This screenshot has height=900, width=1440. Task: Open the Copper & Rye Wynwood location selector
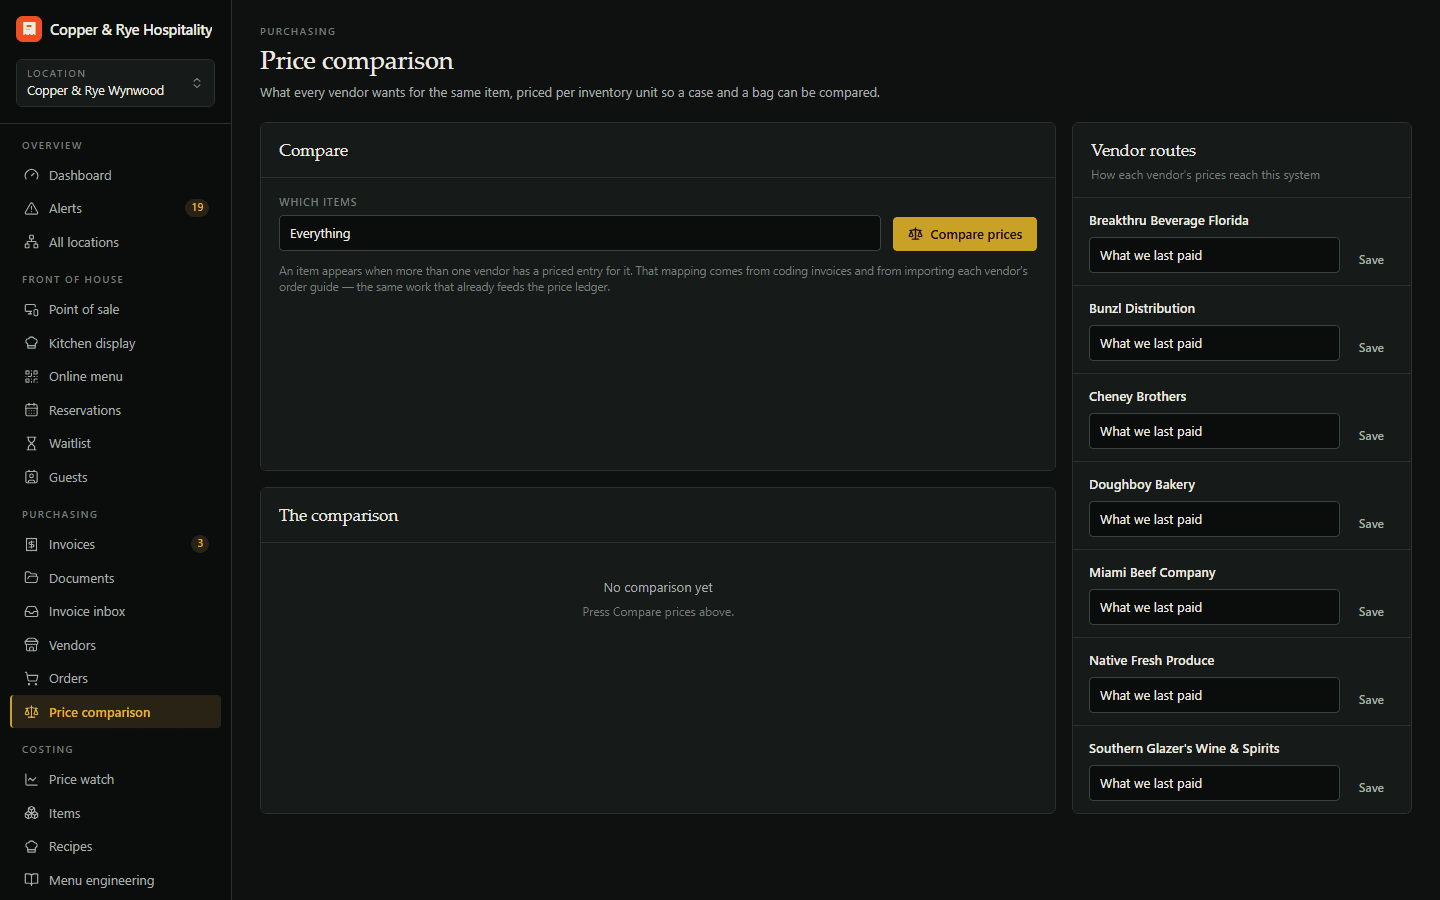click(115, 83)
